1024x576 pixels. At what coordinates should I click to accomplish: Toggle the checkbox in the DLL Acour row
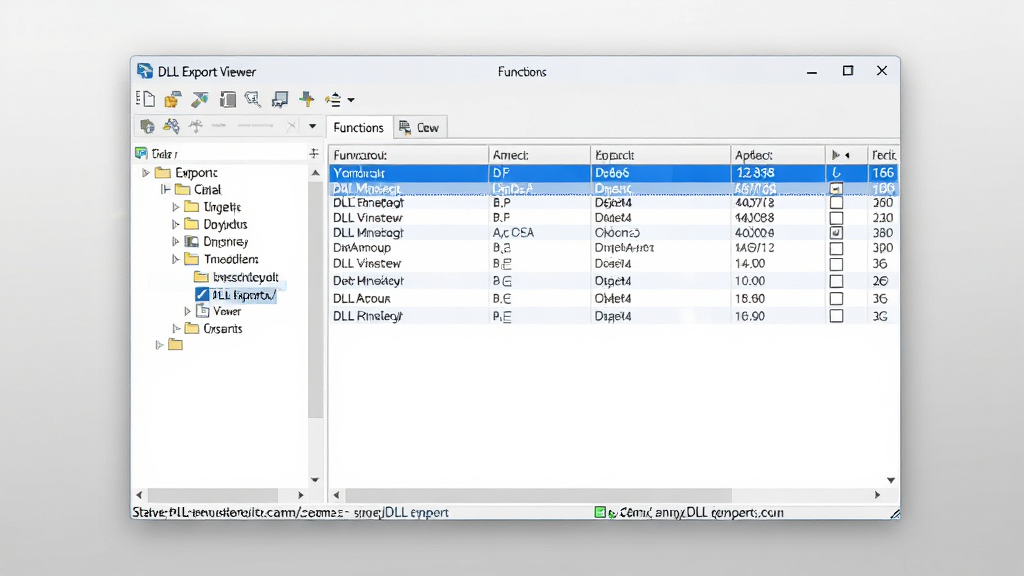point(836,298)
